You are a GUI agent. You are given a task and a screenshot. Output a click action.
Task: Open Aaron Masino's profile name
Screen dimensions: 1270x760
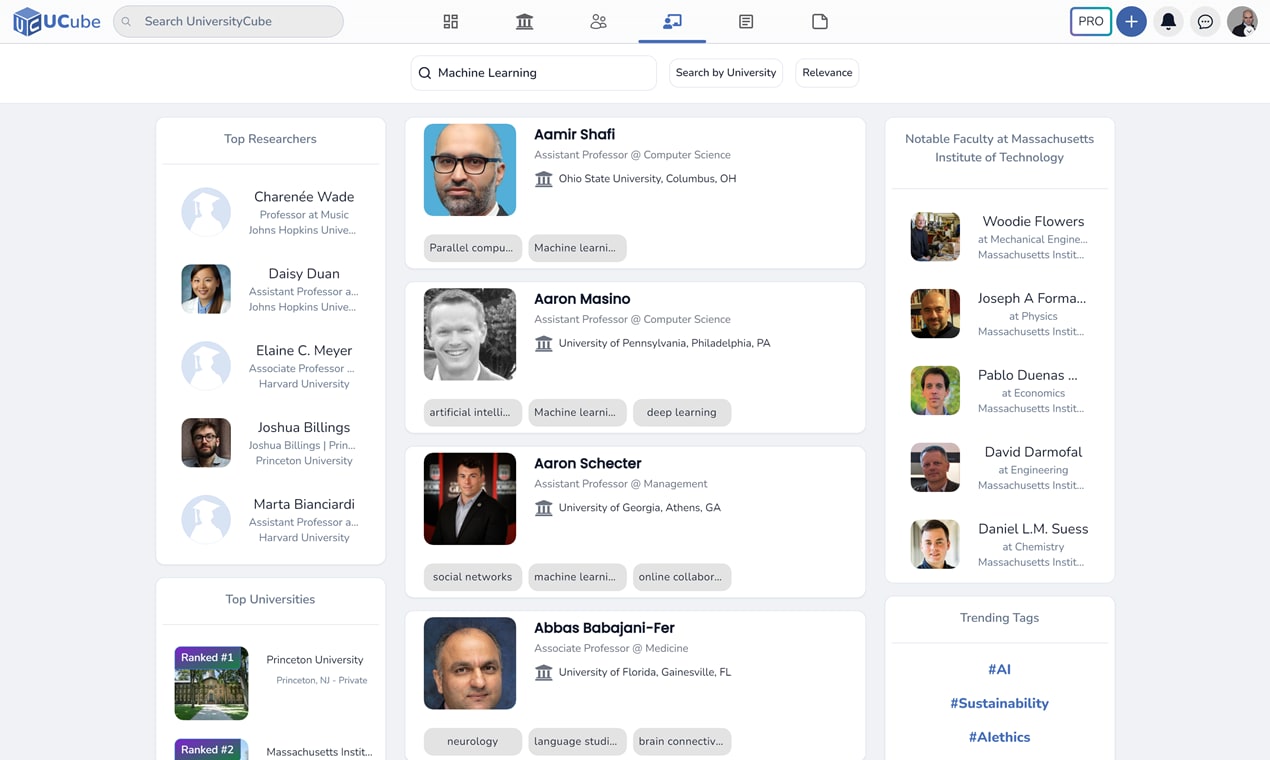point(582,299)
